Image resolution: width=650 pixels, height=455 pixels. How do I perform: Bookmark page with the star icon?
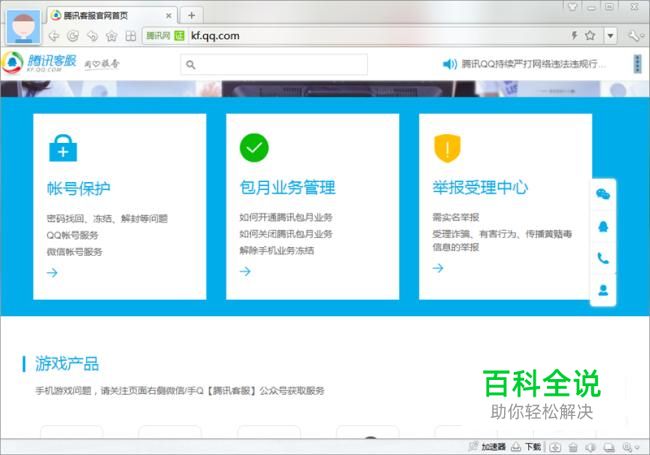[x=590, y=36]
